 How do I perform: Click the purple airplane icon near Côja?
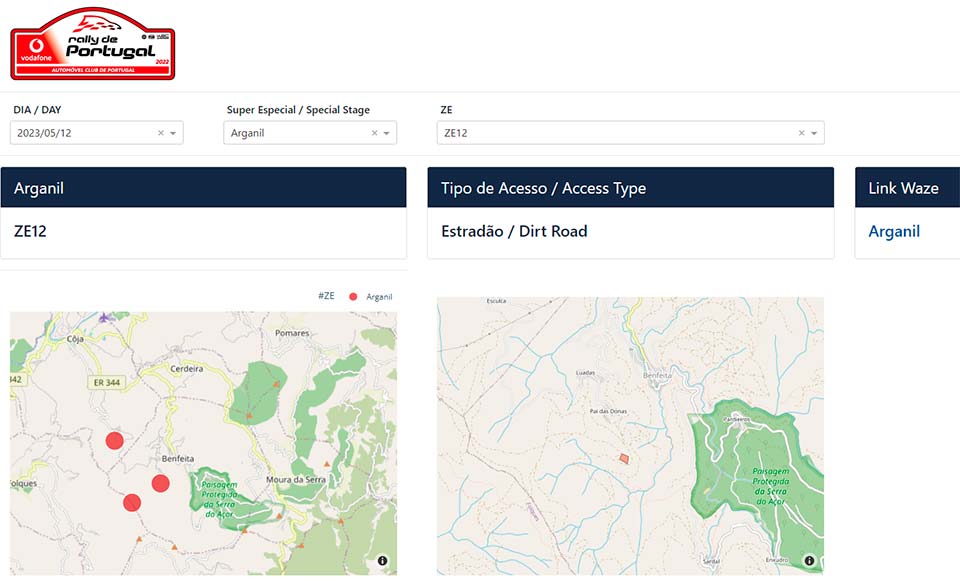(105, 317)
